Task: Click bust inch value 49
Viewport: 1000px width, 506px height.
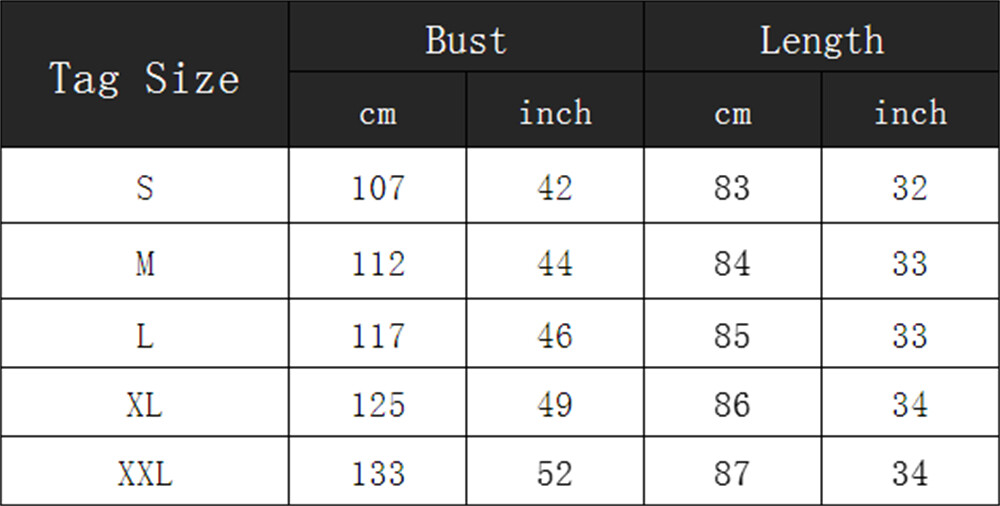Action: pyautogui.click(x=555, y=403)
